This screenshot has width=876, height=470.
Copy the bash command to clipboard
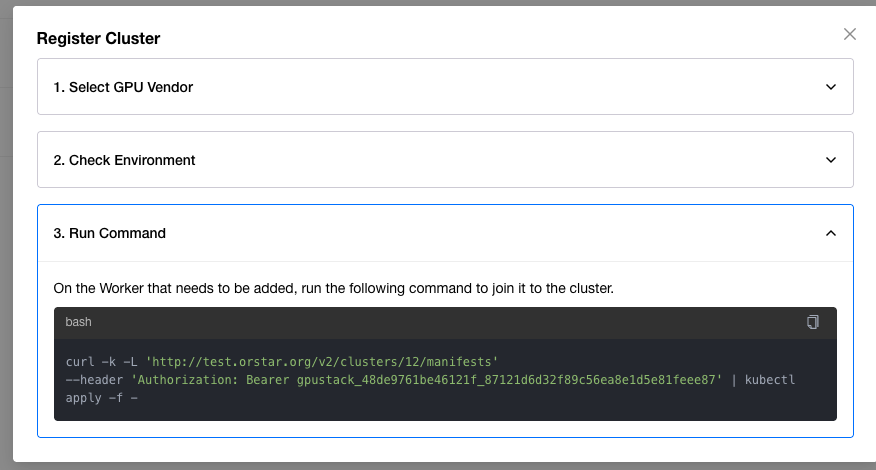pyautogui.click(x=813, y=322)
